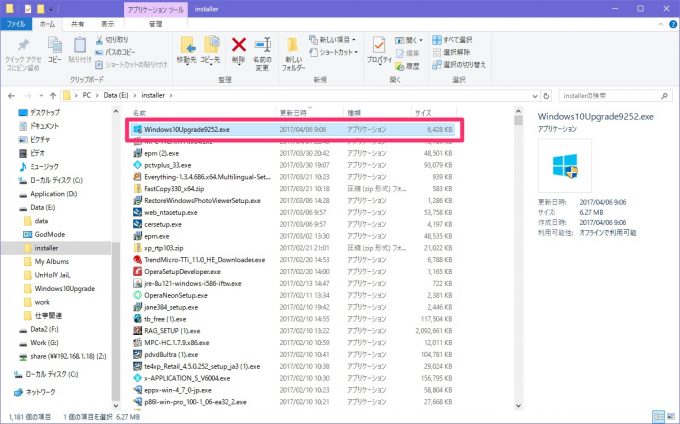680x424 pixels.
Task: Switch to the ホーム ribbon tab
Action: [47, 24]
